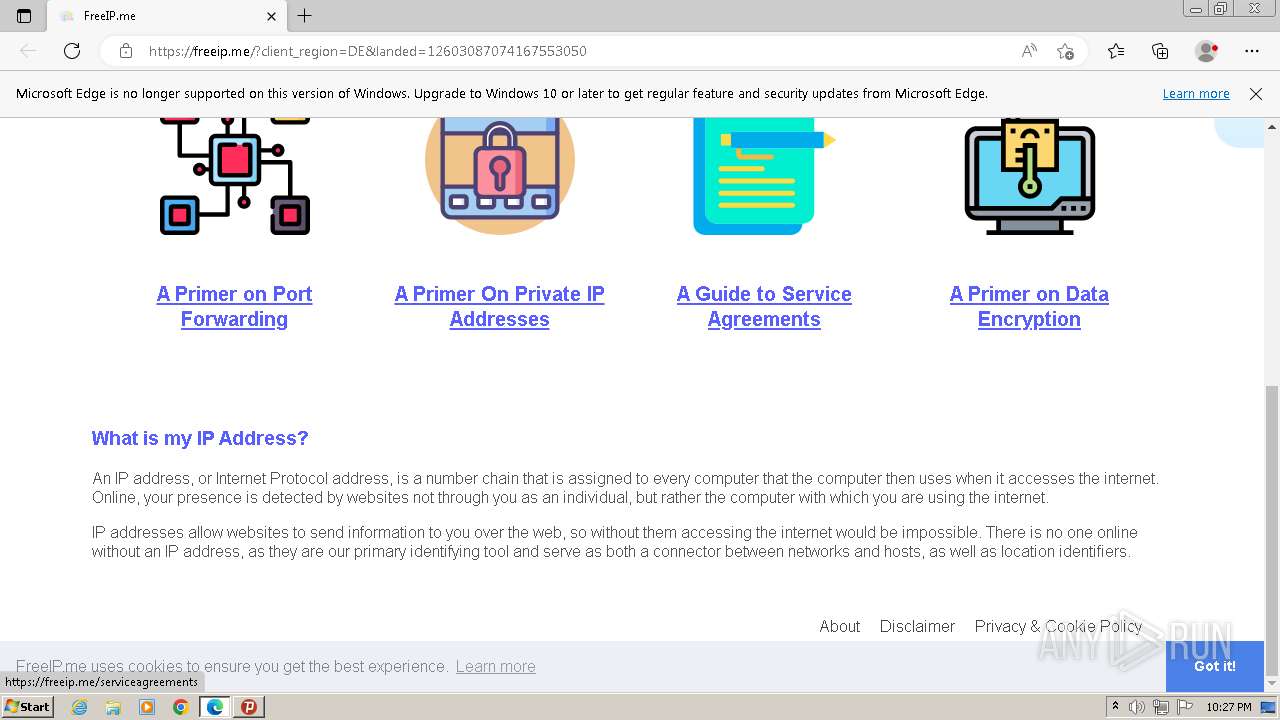Click the padlock private IP illustration
This screenshot has width=1280, height=720.
point(499,177)
